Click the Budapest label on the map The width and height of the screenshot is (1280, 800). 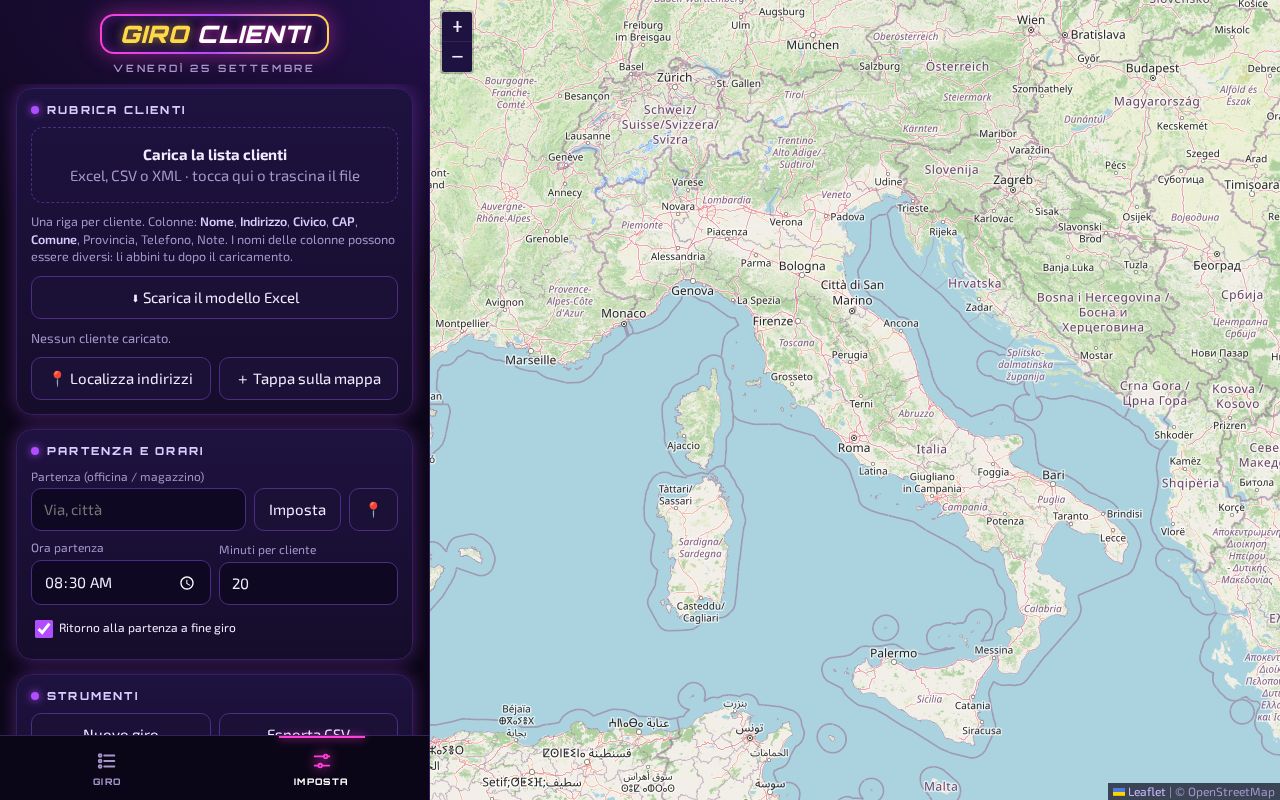[1152, 68]
